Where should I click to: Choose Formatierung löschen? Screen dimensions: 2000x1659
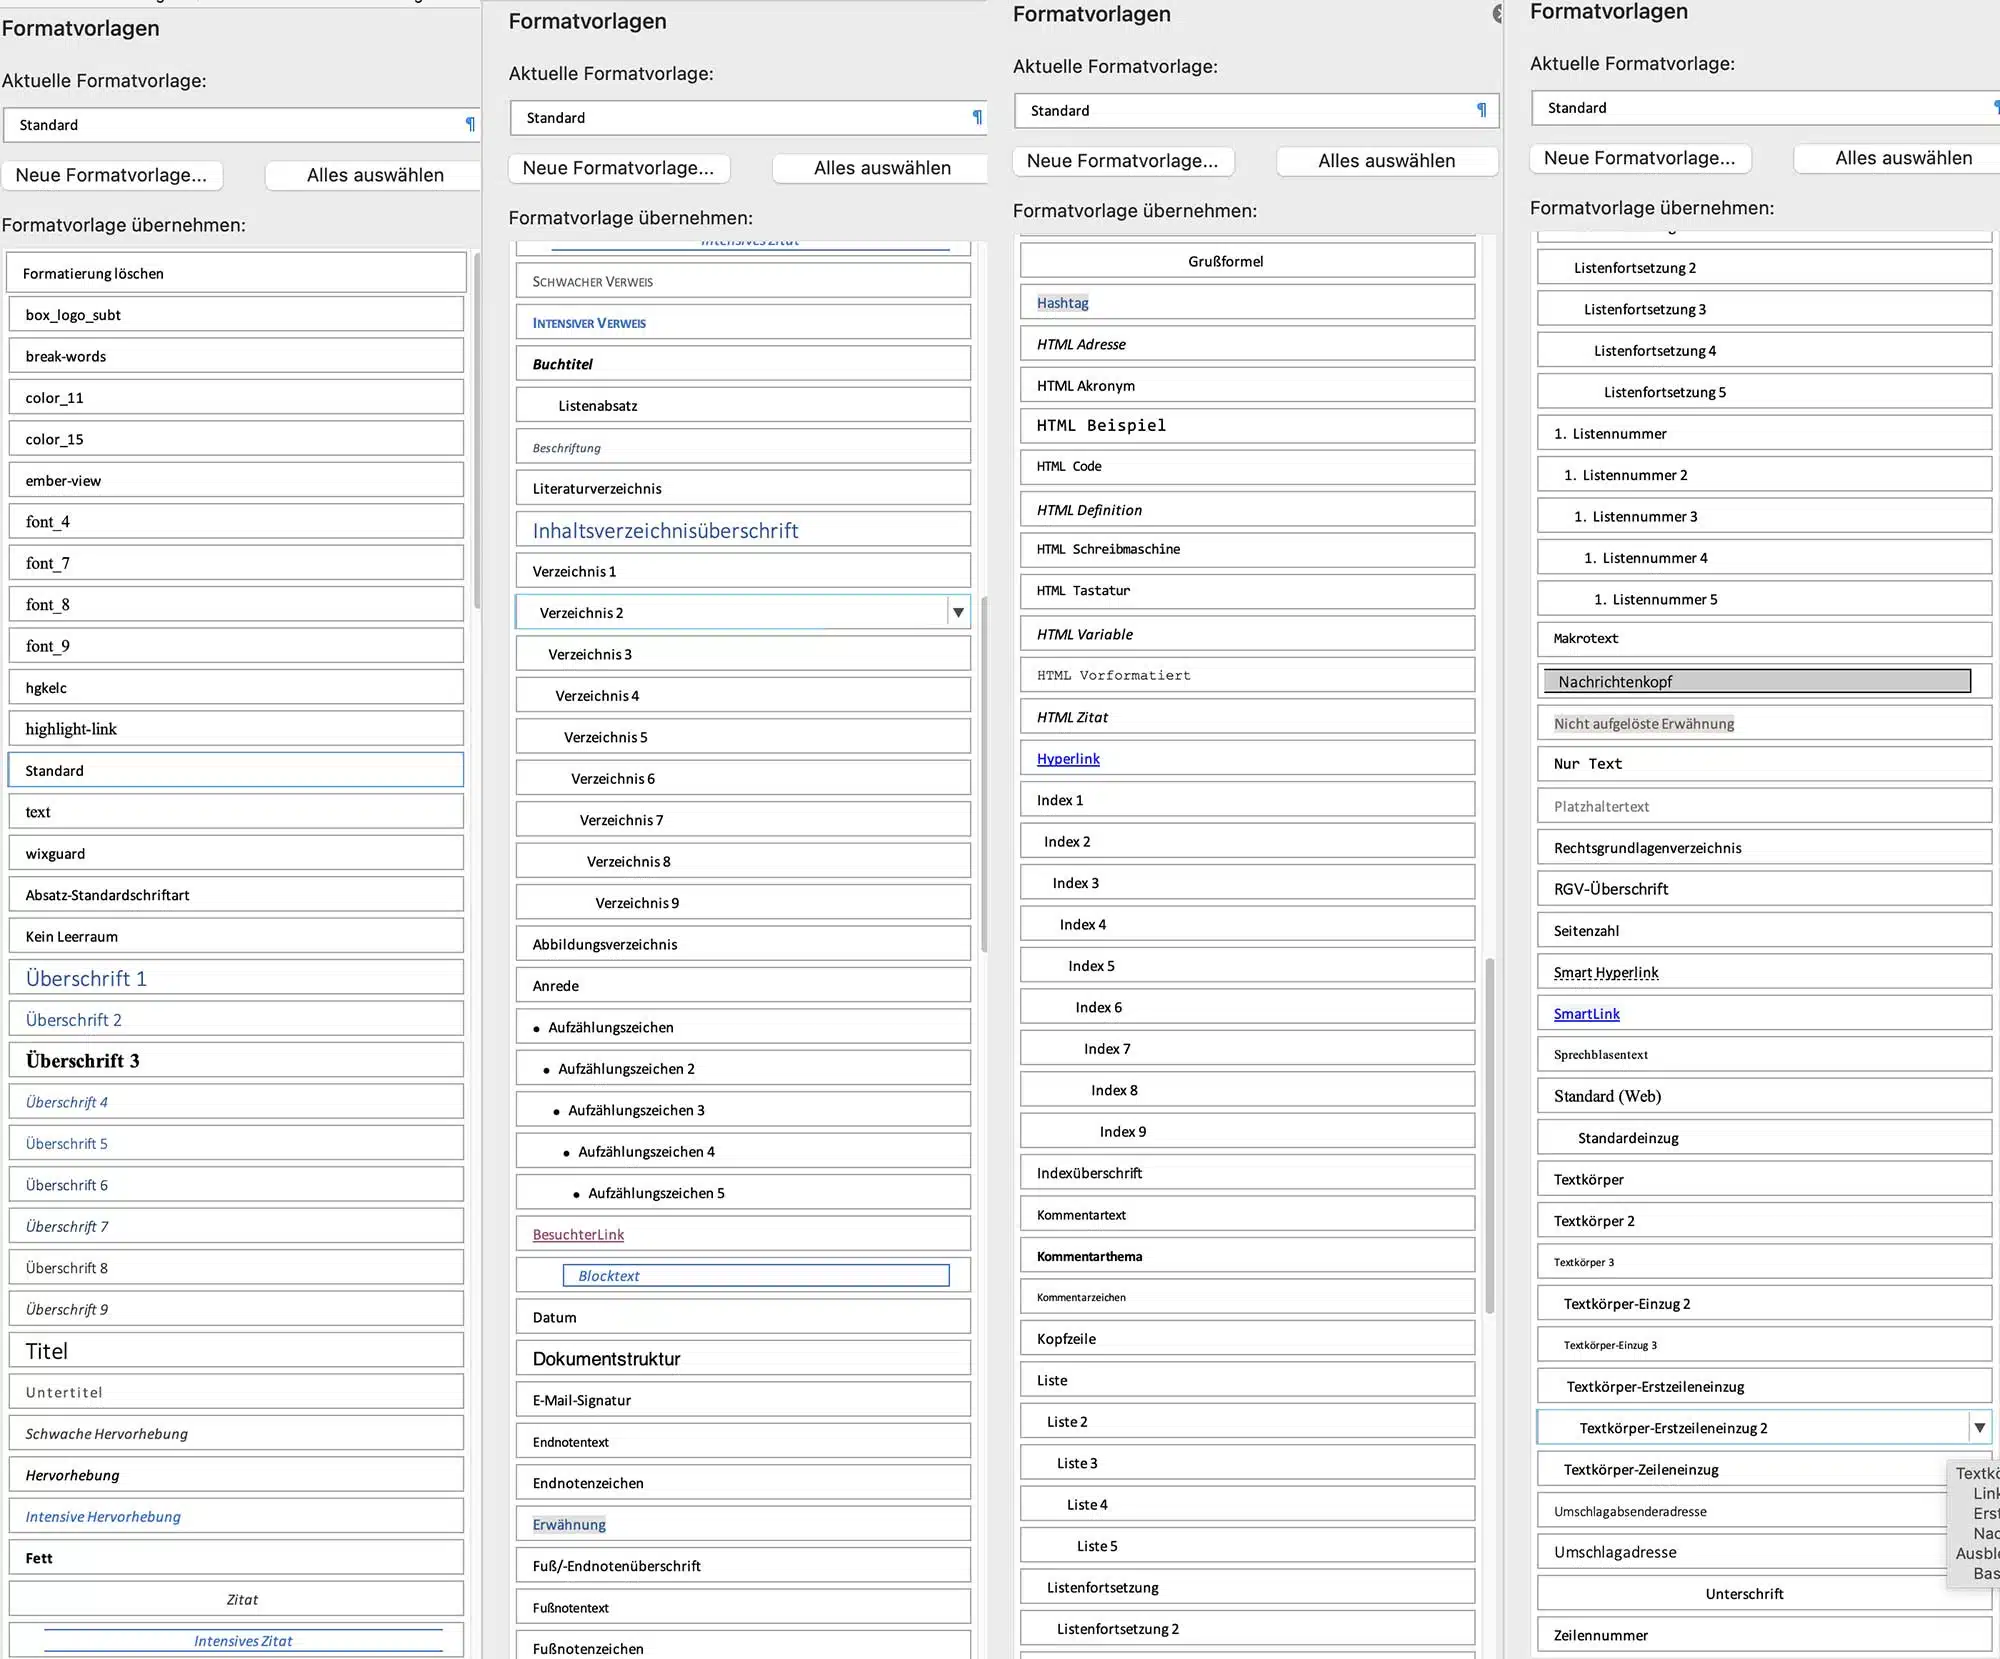pyautogui.click(x=236, y=273)
